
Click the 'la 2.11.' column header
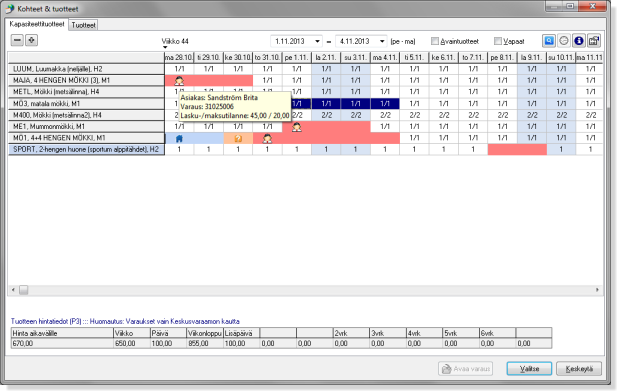[326, 57]
